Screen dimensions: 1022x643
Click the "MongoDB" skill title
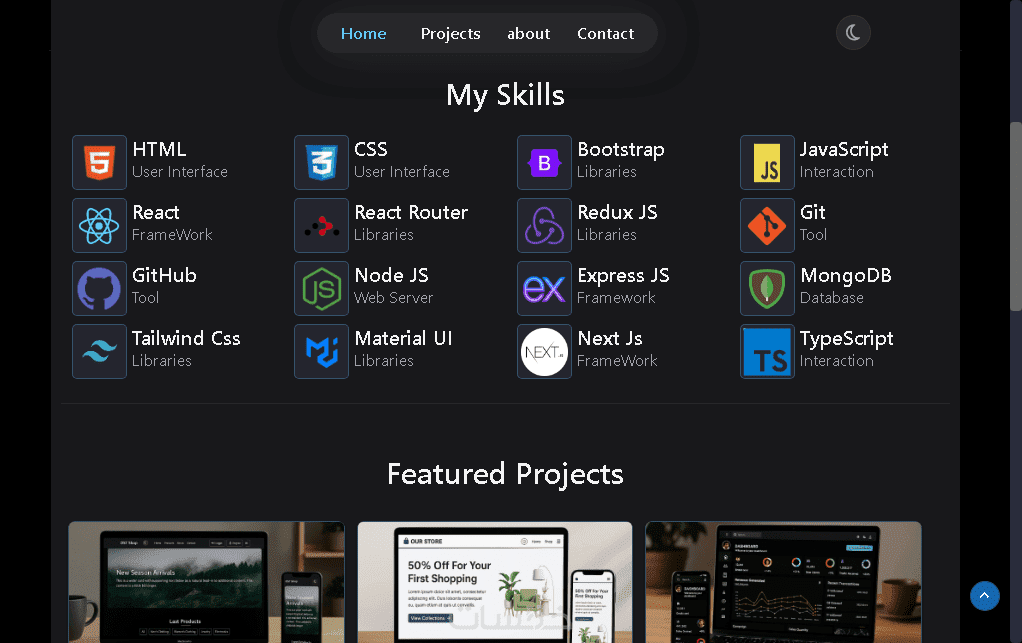(846, 276)
